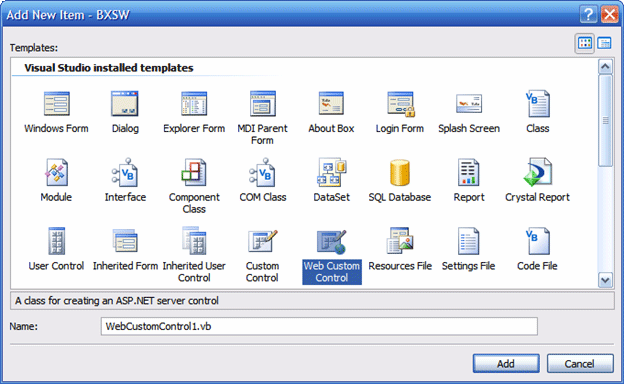Select the Report template icon
624x384 pixels.
coord(469,173)
